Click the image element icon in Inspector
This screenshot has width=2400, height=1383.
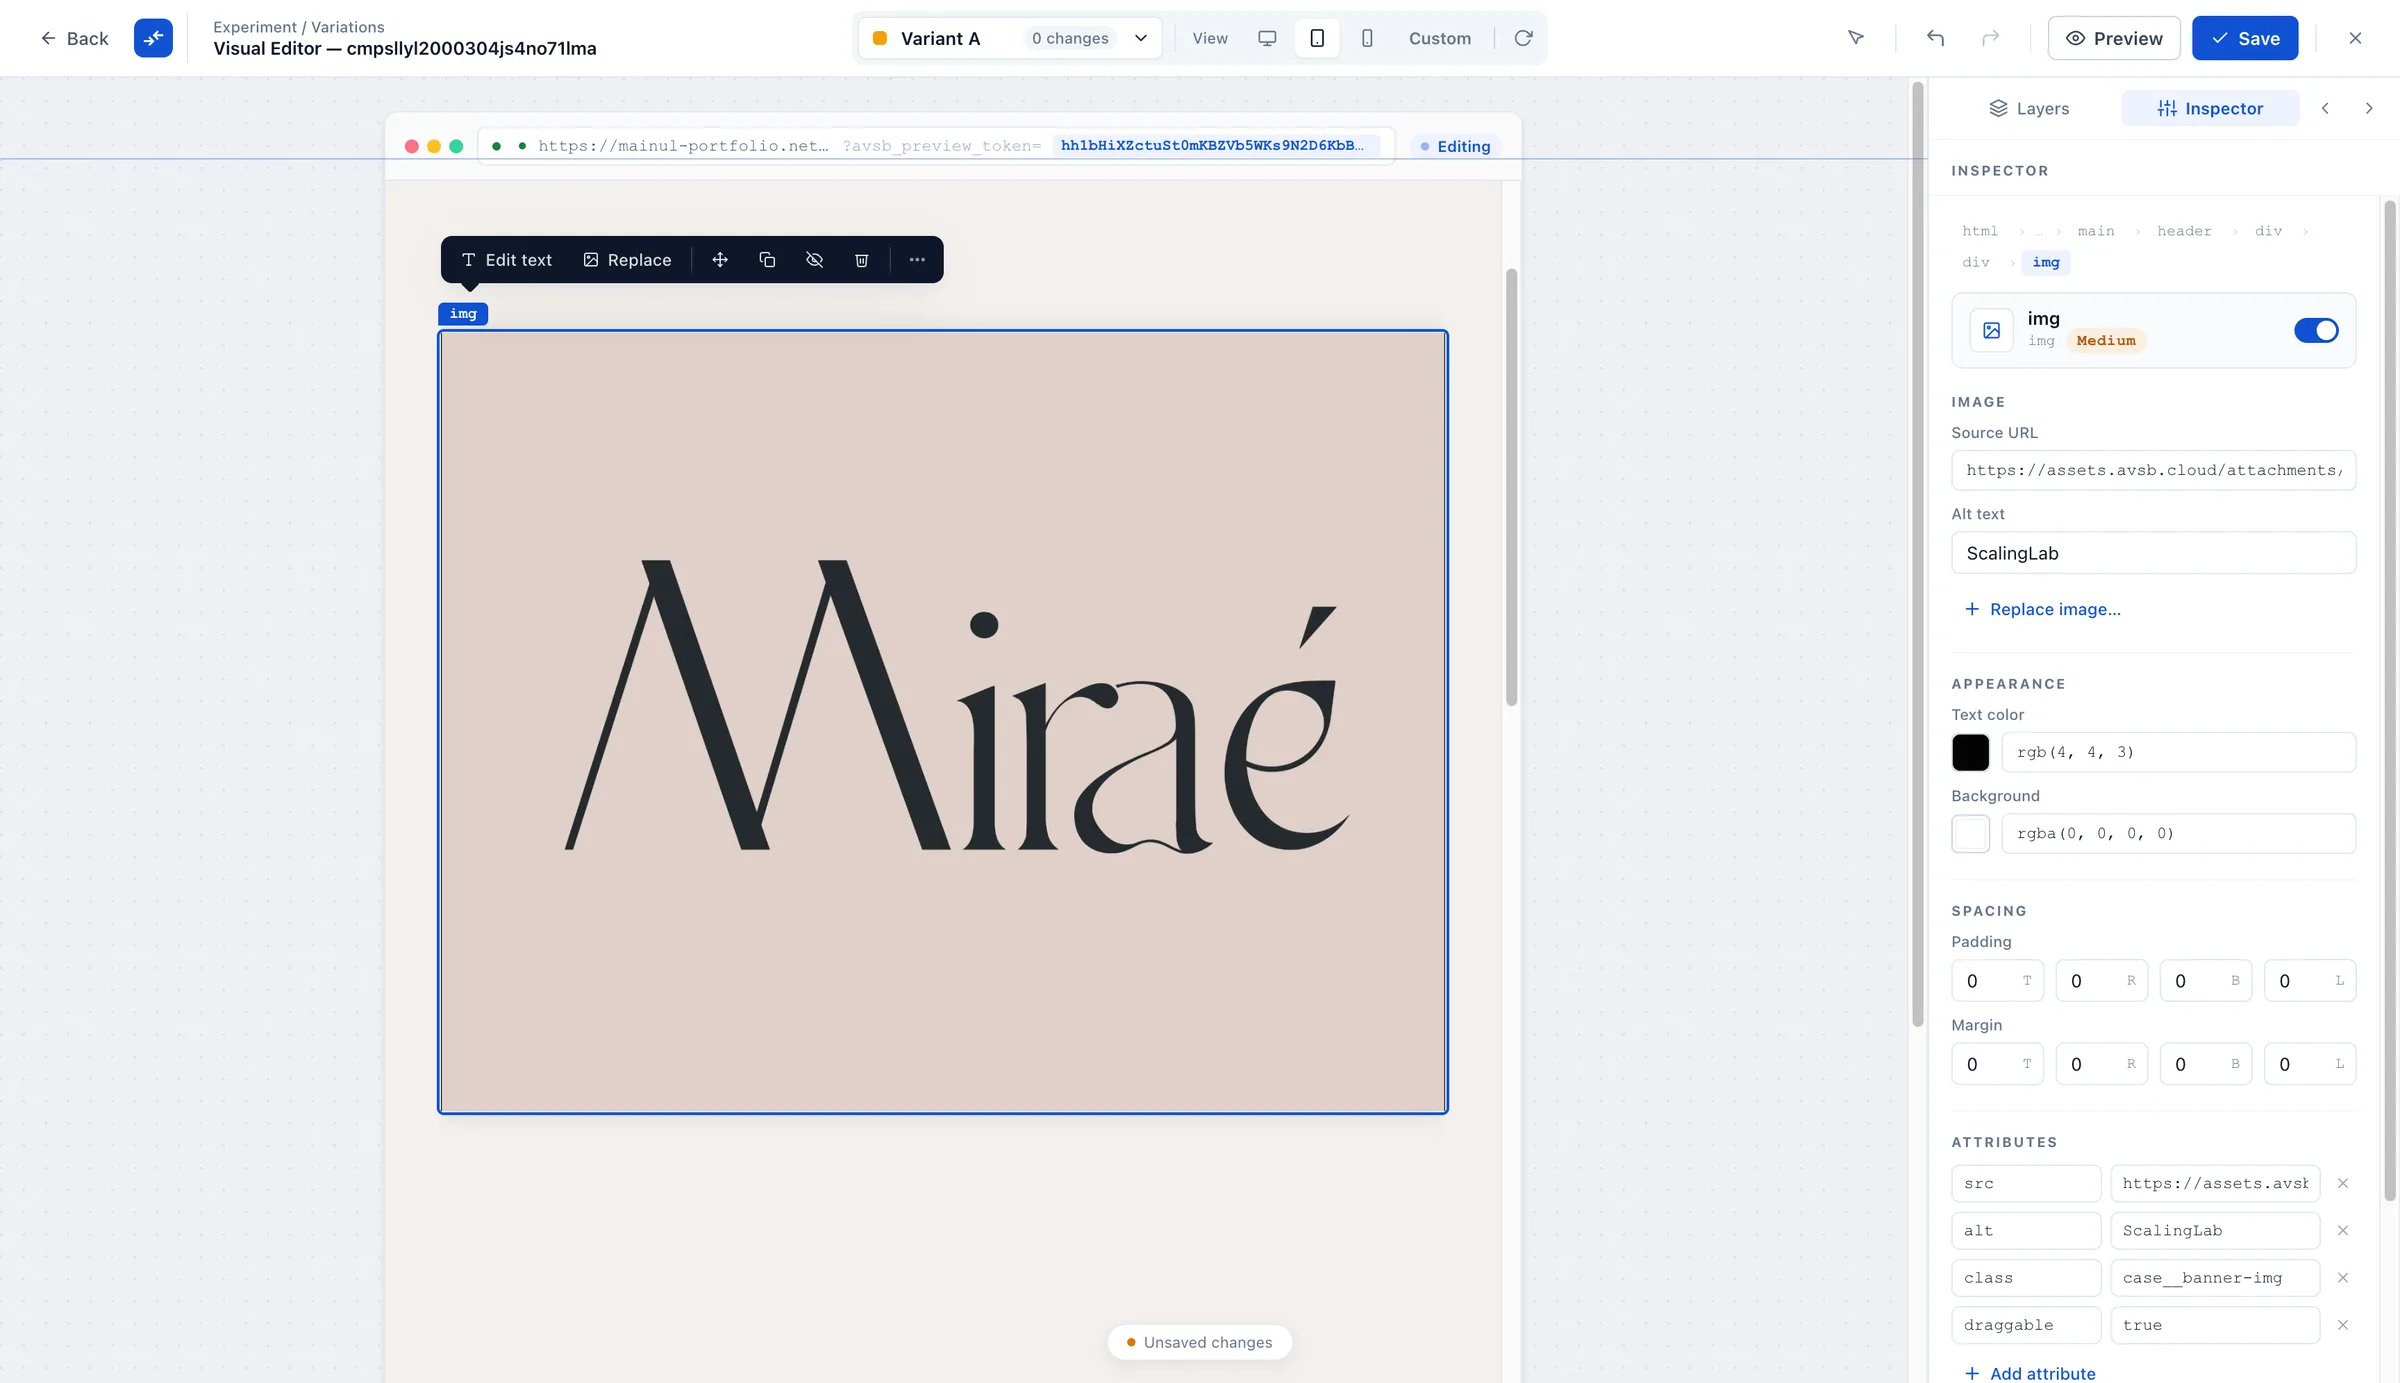(x=1991, y=330)
